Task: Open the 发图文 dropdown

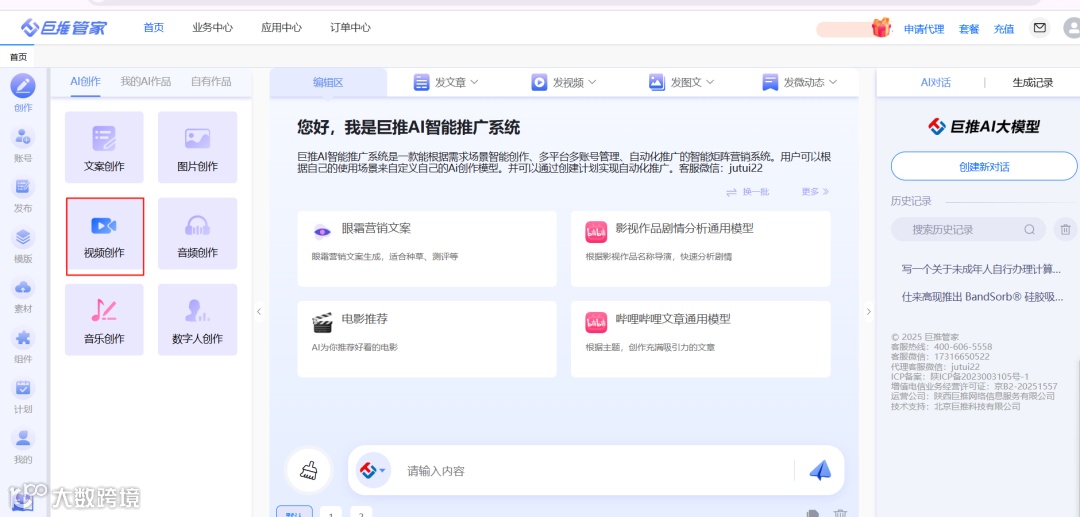Action: click(x=681, y=83)
